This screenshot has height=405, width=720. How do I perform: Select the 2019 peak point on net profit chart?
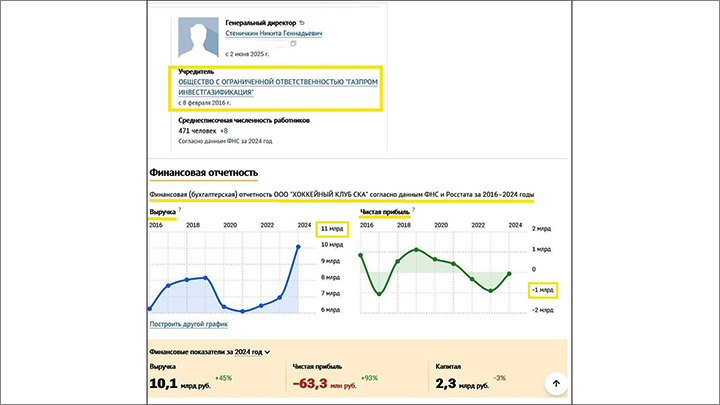(x=415, y=249)
